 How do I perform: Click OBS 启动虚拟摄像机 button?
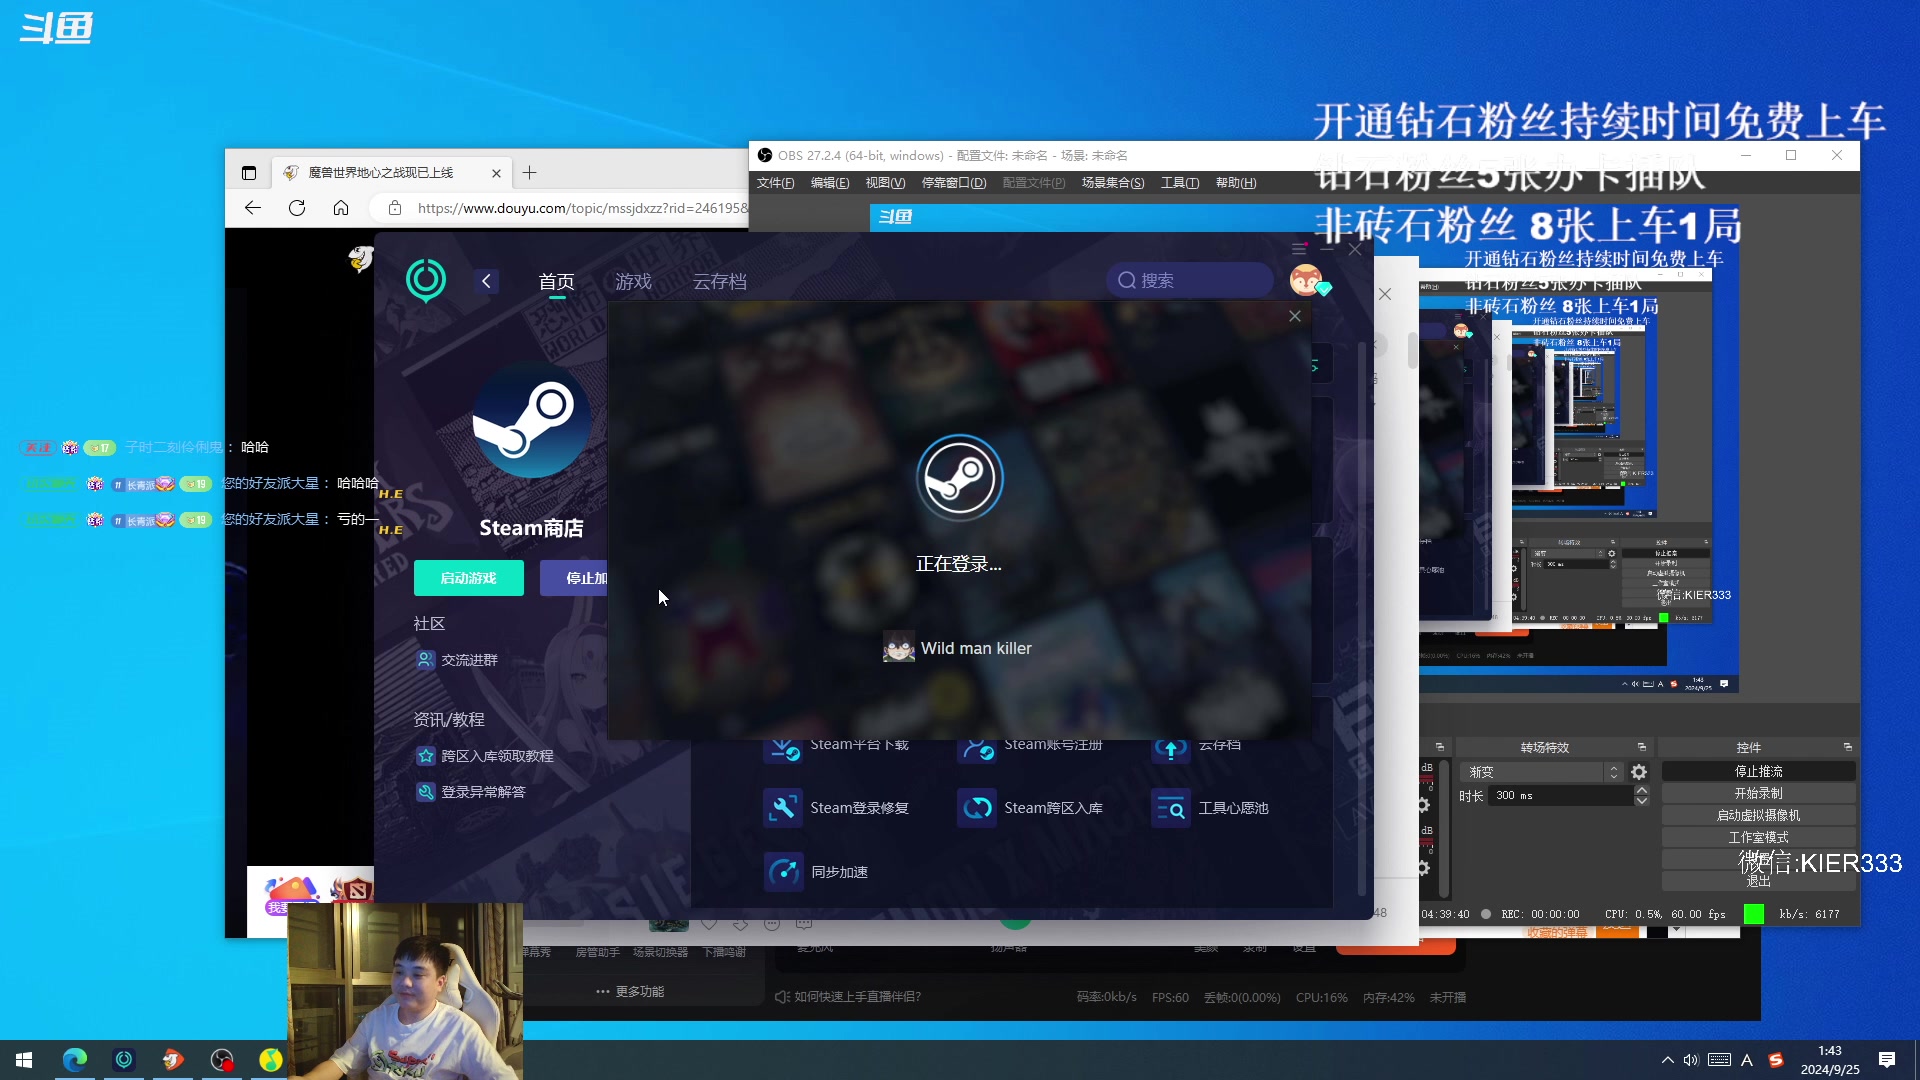(1758, 816)
